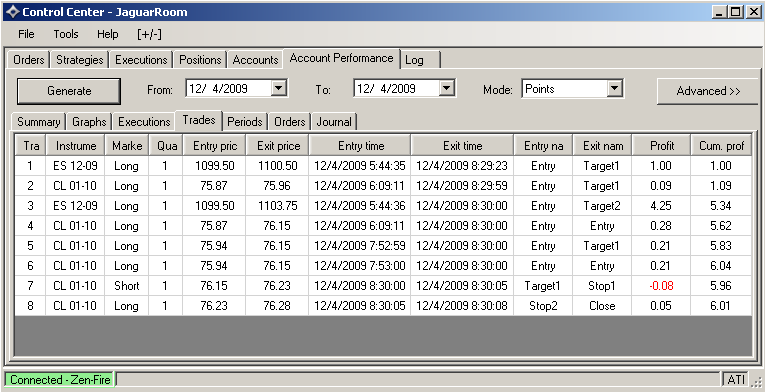Click the Control Center title bar icon
This screenshot has height=392, width=765.
(12, 12)
